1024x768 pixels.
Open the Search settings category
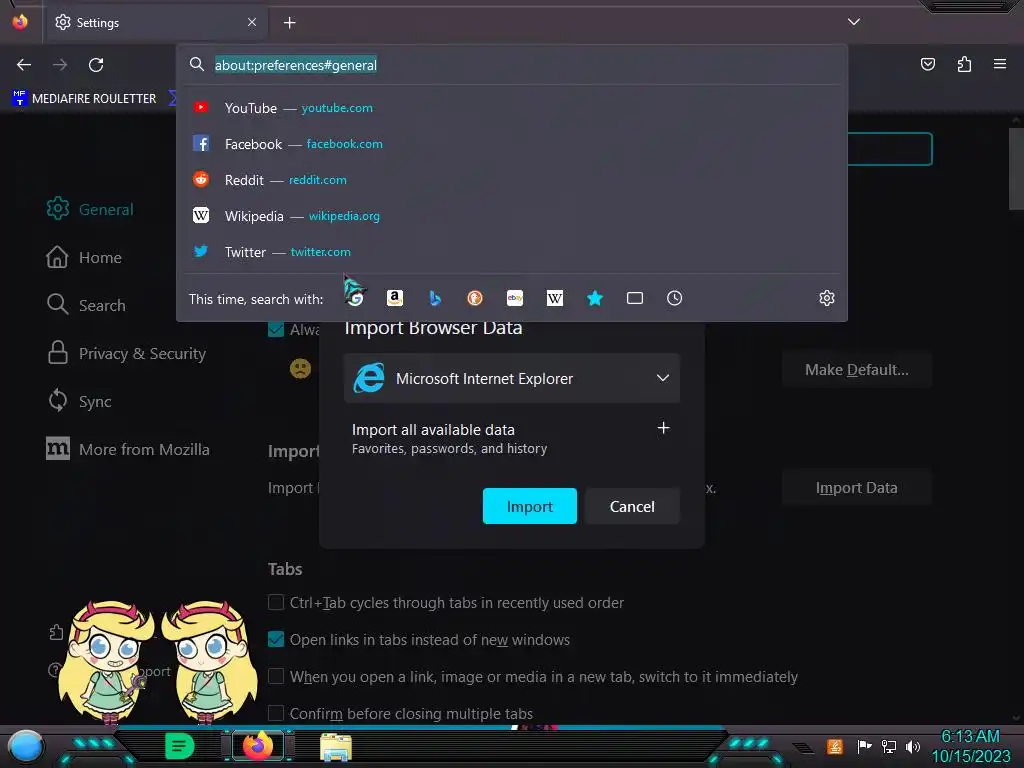pos(86,305)
